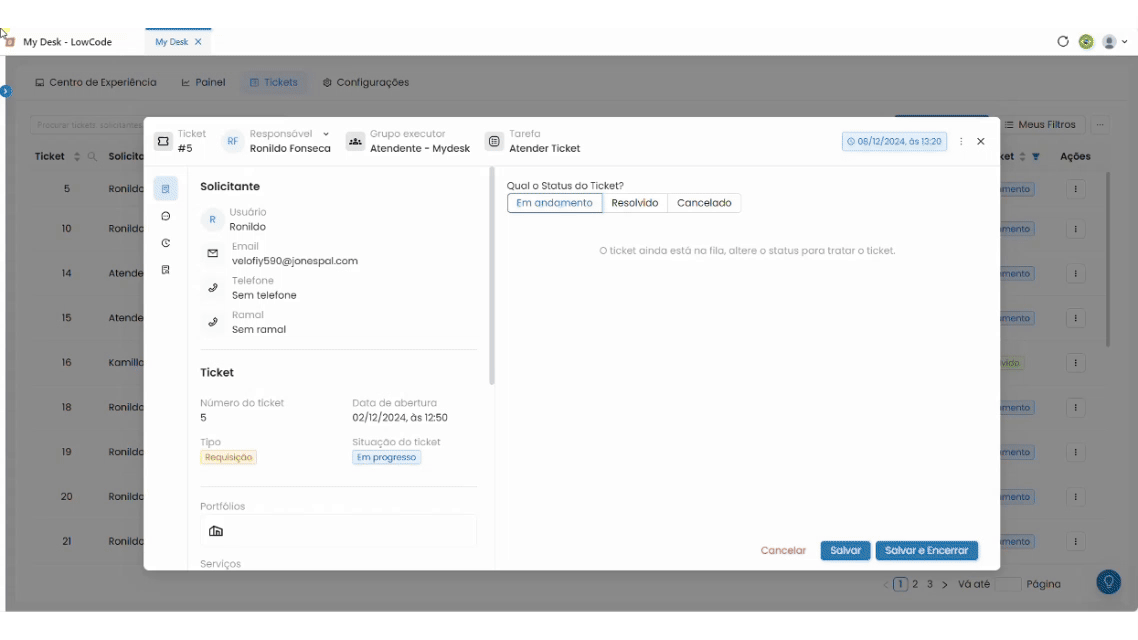The height and width of the screenshot is (640, 1138).
Task: Click the ticket icon beside #5
Action: point(163,141)
